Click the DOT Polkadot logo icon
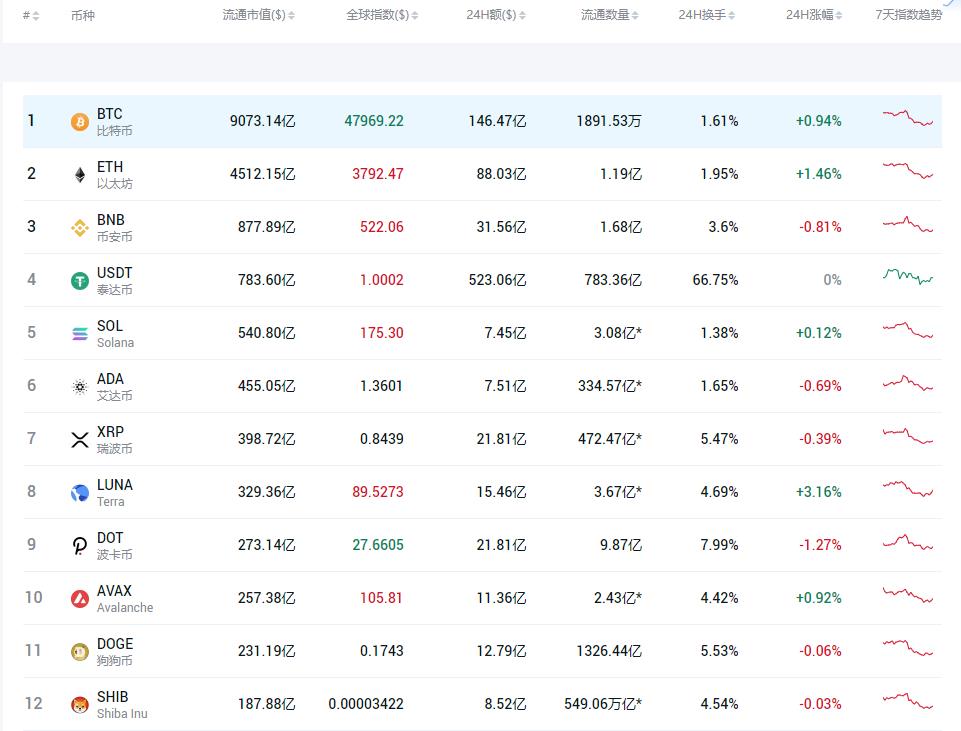961x731 pixels. (x=80, y=545)
